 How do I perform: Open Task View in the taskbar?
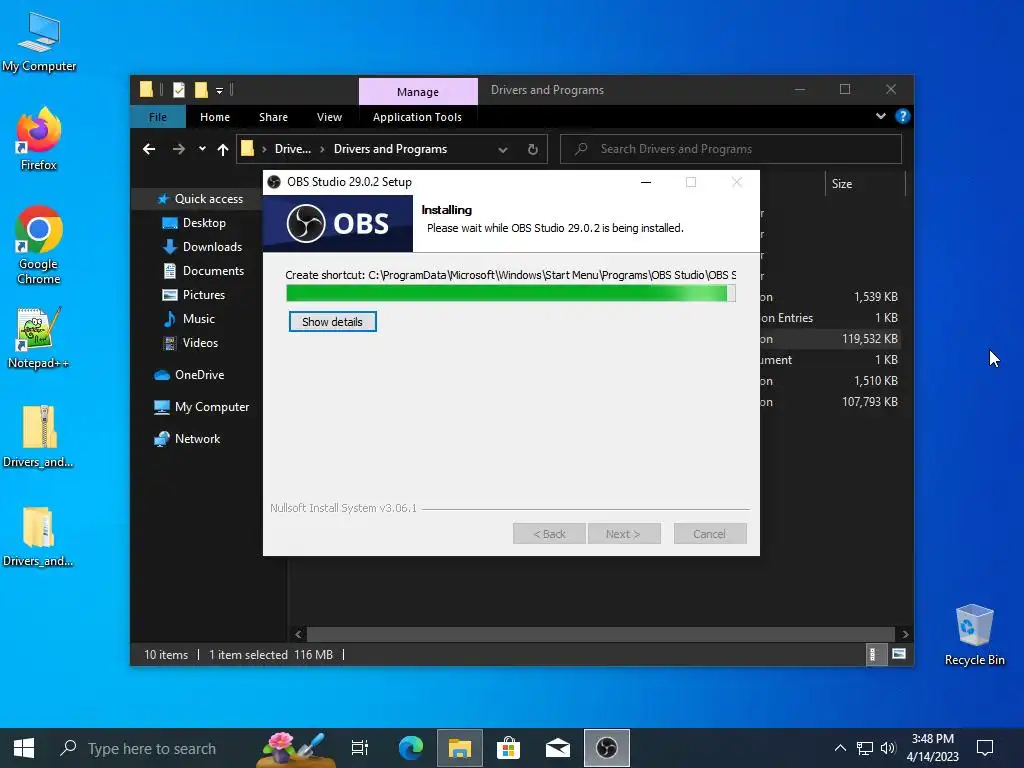(x=360, y=748)
